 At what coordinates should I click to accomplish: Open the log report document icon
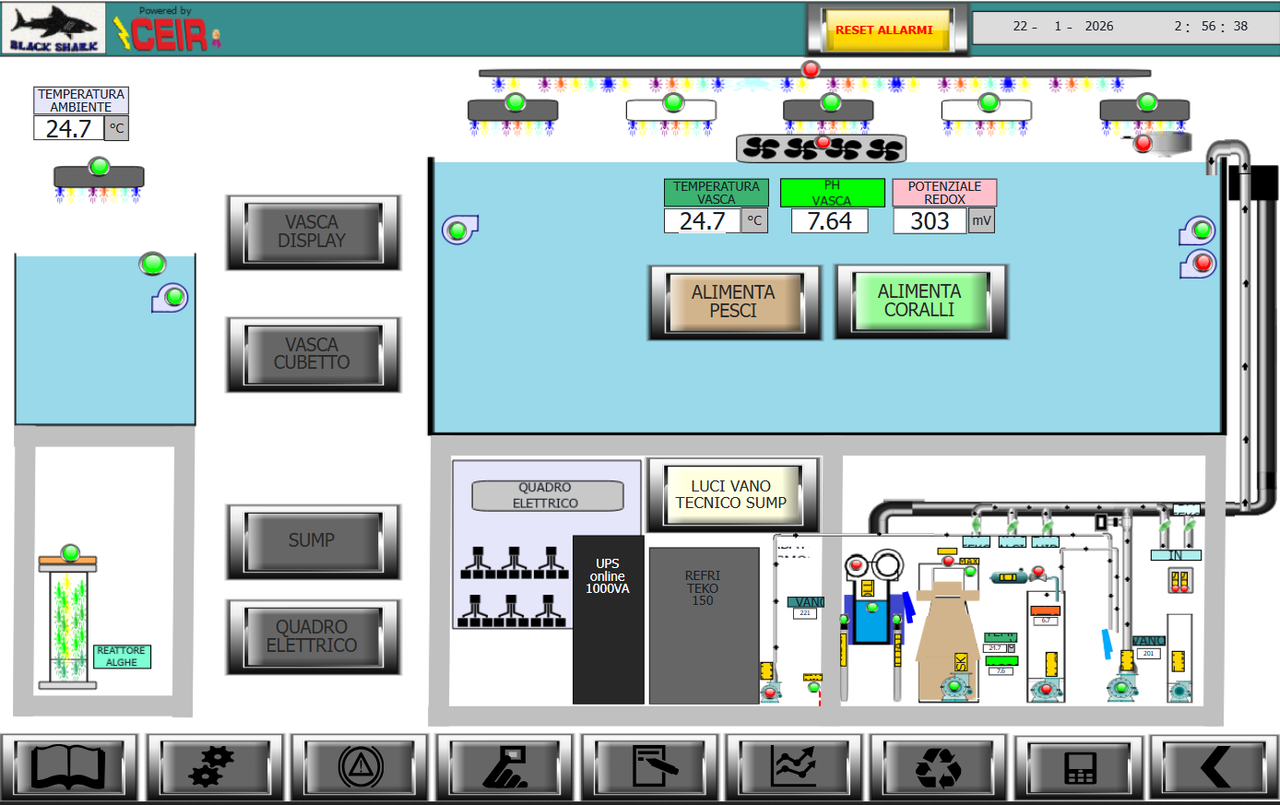point(649,766)
